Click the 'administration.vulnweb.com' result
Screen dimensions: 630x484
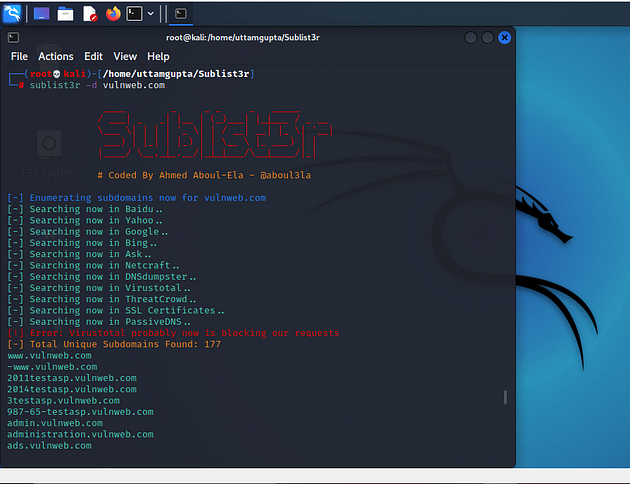[x=80, y=434]
